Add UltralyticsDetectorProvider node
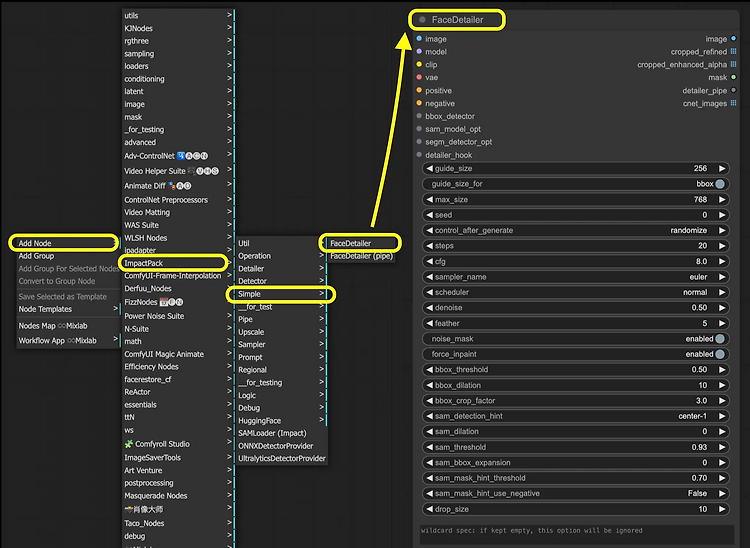 [281, 458]
